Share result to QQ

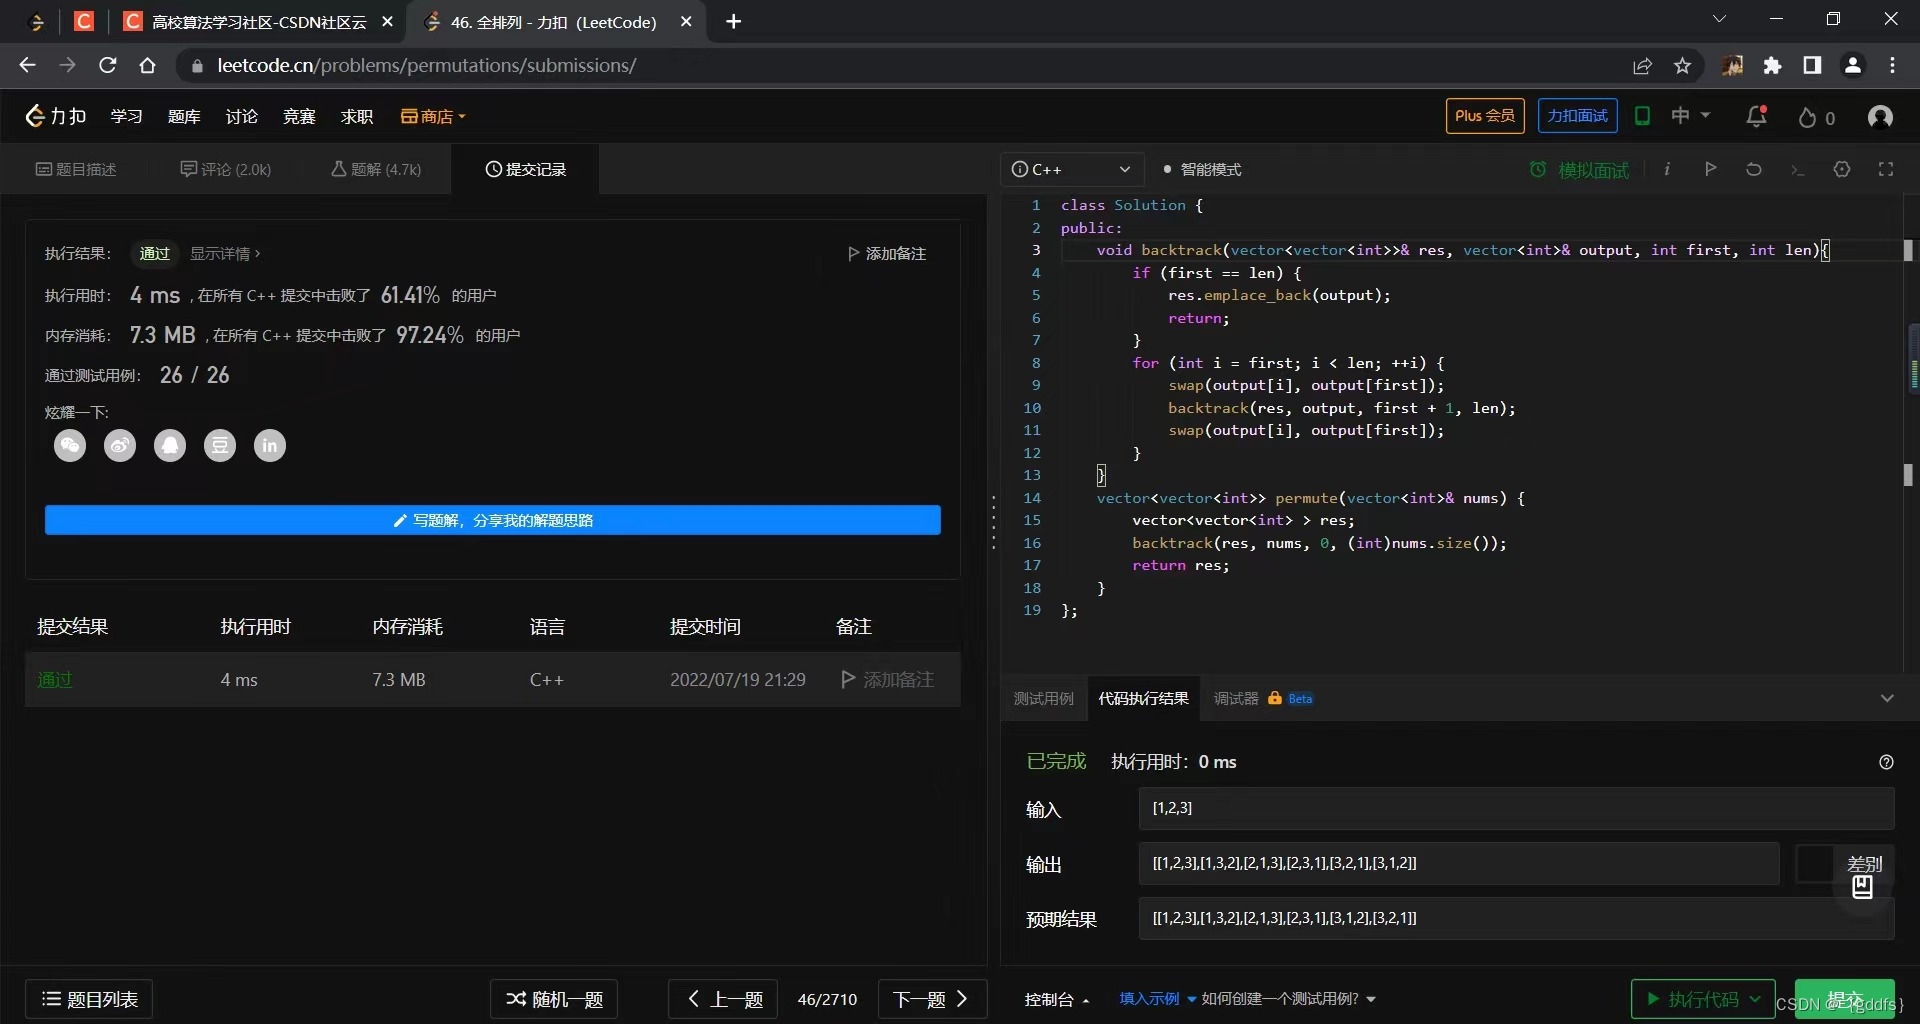(x=170, y=446)
